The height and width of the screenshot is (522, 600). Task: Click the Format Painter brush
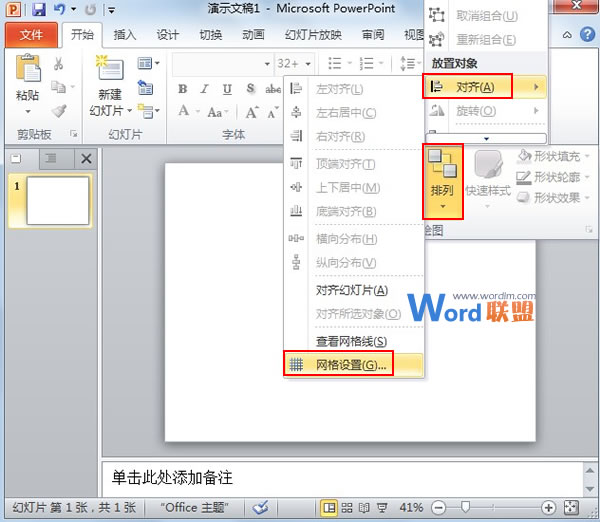pos(59,111)
